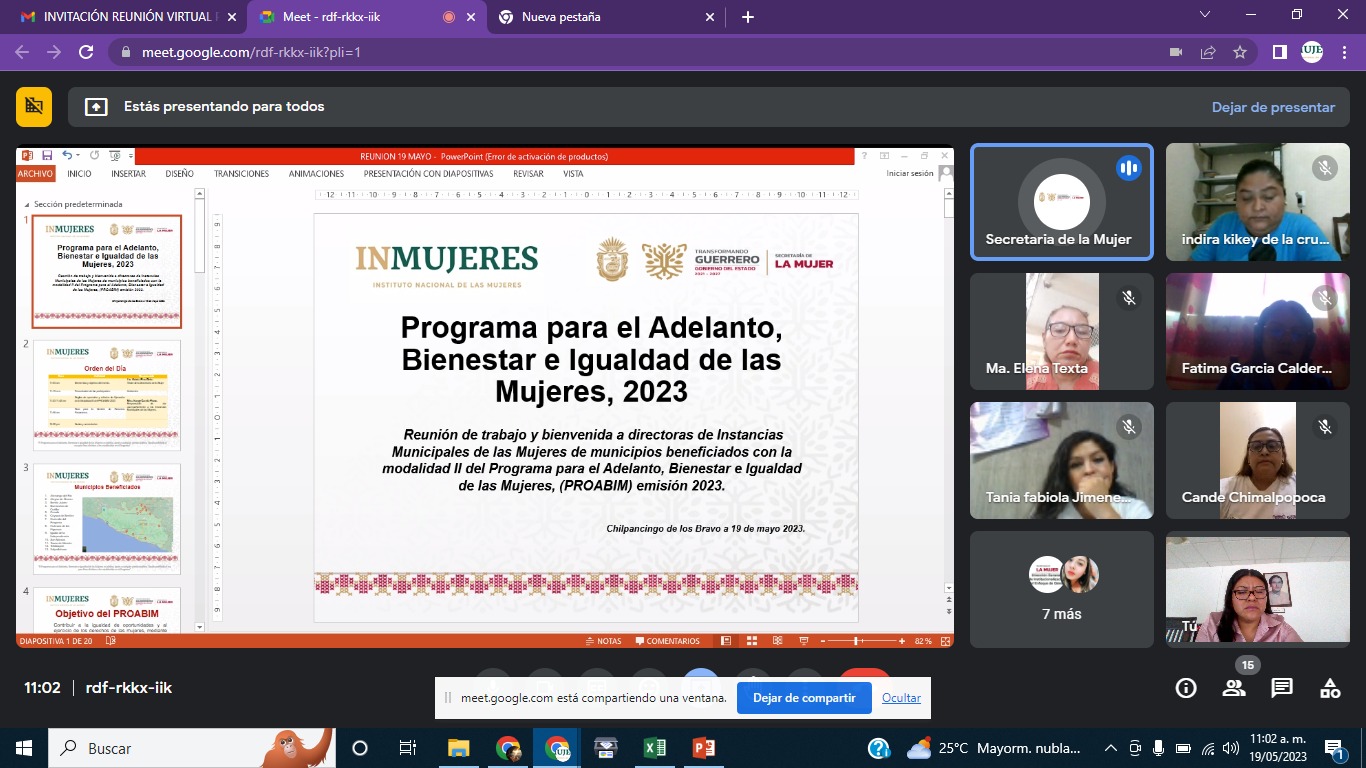Open the Archivo menu in PowerPoint
Viewport: 1366px width, 768px height.
34,173
